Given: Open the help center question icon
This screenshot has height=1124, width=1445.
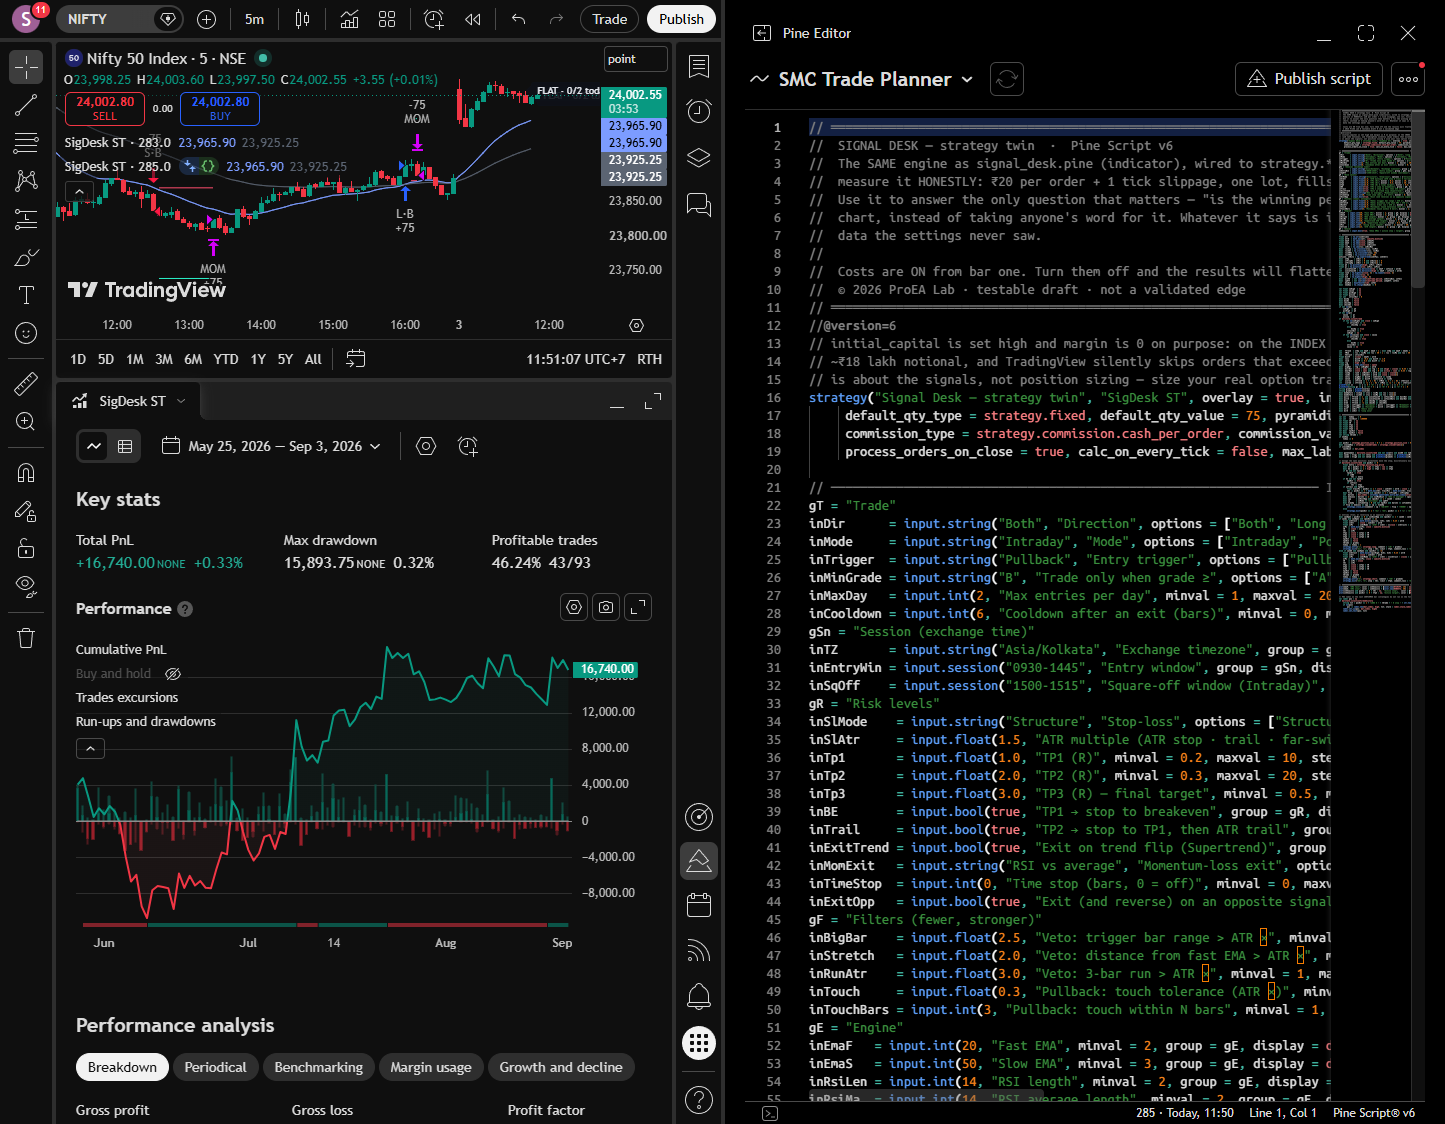Looking at the screenshot, I should click(699, 1100).
